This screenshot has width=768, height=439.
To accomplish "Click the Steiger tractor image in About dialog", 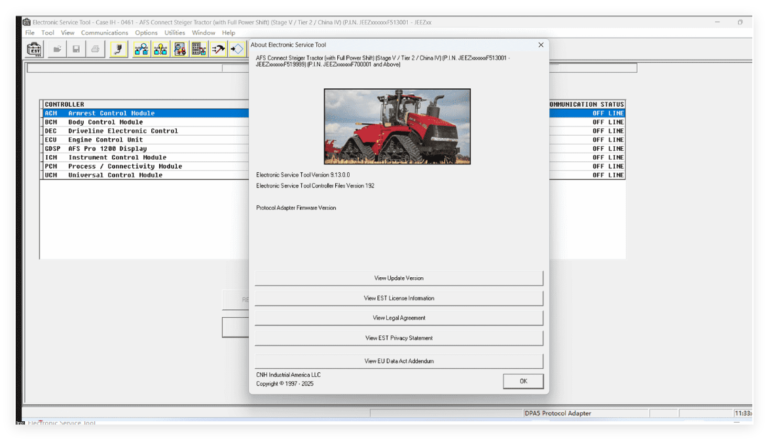I will 397,126.
